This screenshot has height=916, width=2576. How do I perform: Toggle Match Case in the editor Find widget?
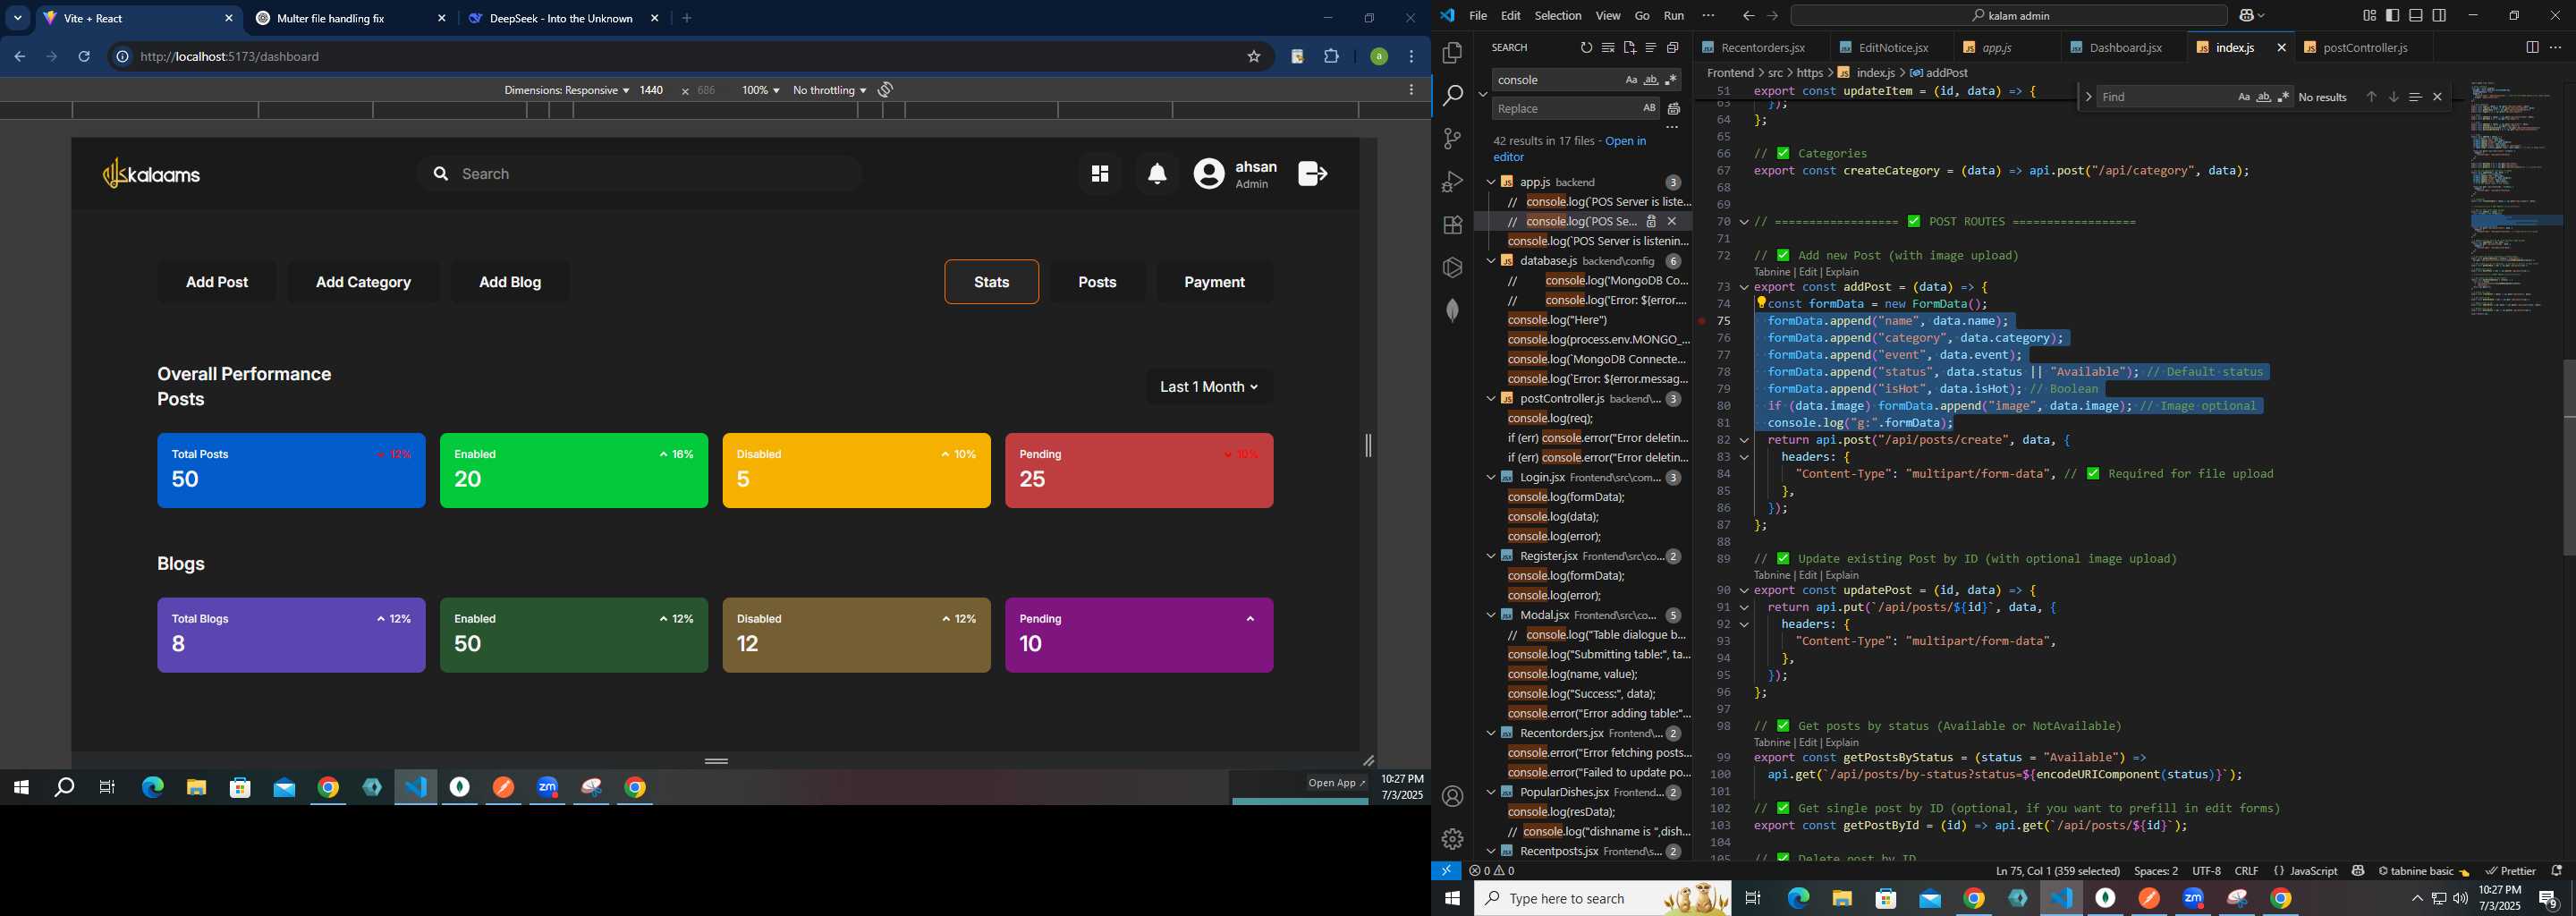pos(2244,97)
